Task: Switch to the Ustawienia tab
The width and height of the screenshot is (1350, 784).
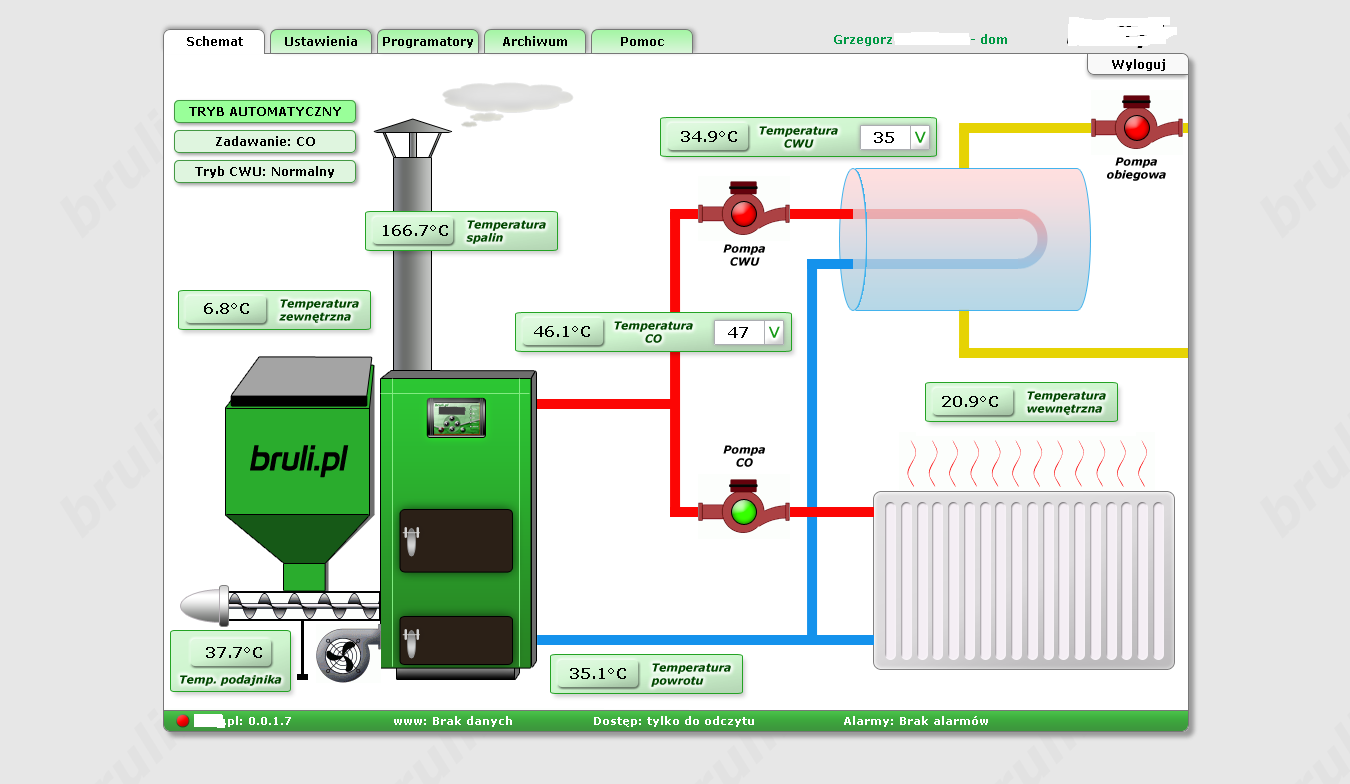Action: 320,42
